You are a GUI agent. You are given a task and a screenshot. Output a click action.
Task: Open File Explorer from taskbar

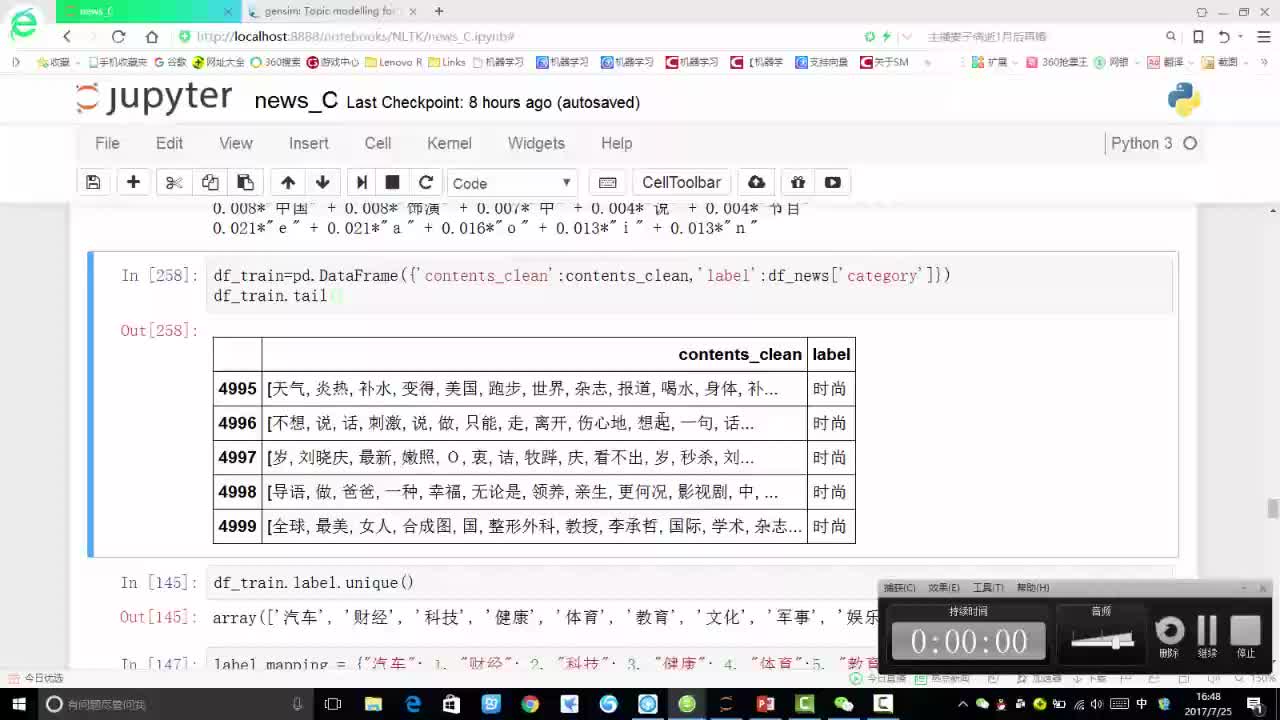[x=373, y=704]
